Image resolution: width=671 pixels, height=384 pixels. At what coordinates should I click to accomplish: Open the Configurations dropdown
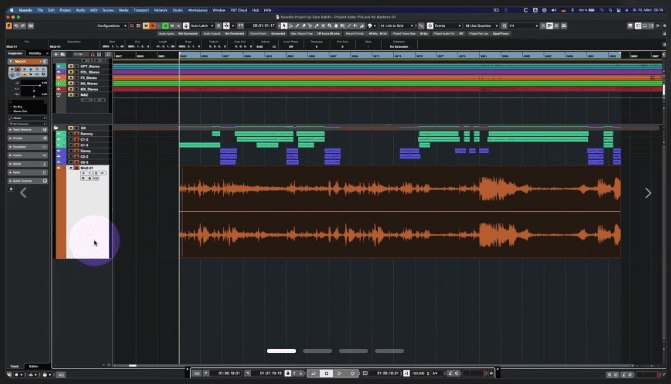112,26
